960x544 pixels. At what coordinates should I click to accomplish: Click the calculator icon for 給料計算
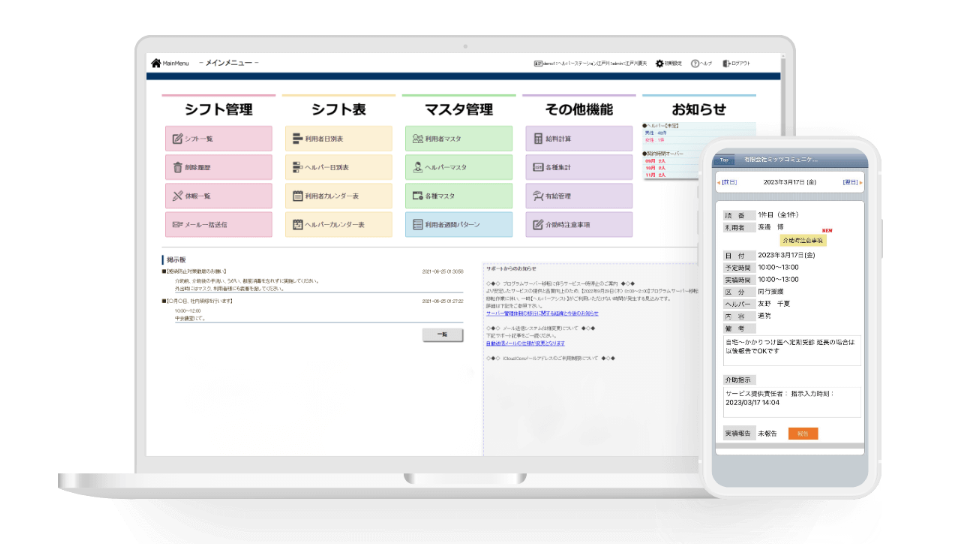[538, 139]
